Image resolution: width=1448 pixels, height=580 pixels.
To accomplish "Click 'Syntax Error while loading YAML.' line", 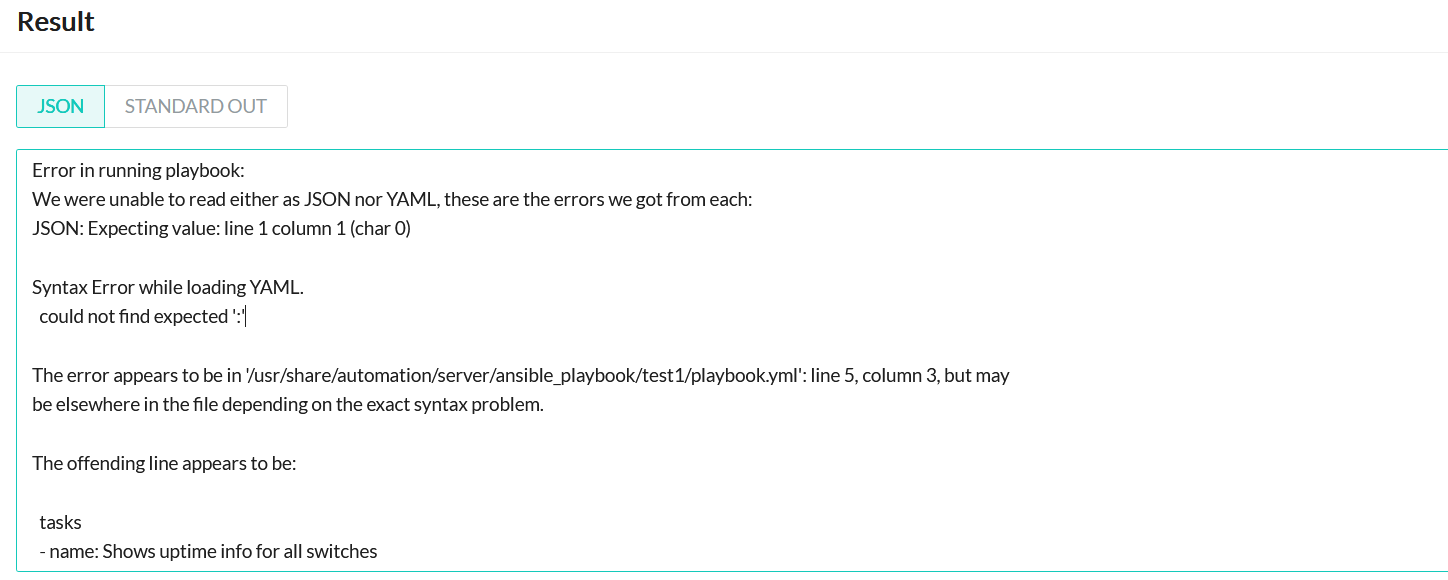I will tap(167, 287).
